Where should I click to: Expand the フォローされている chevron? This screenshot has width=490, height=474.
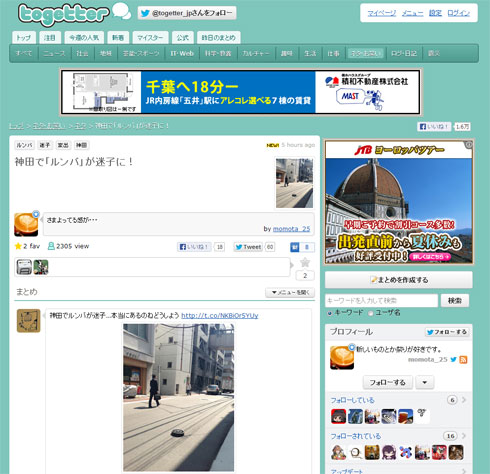click(x=464, y=436)
